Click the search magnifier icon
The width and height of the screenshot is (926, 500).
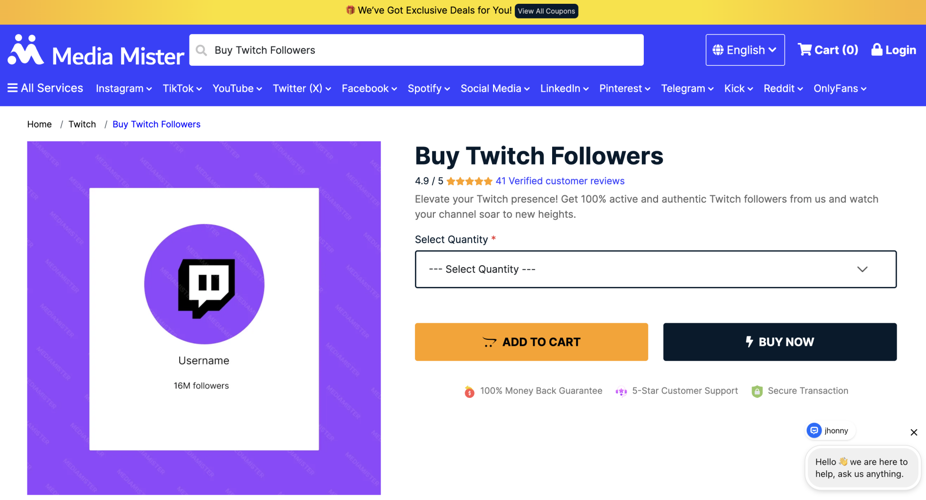tap(201, 50)
